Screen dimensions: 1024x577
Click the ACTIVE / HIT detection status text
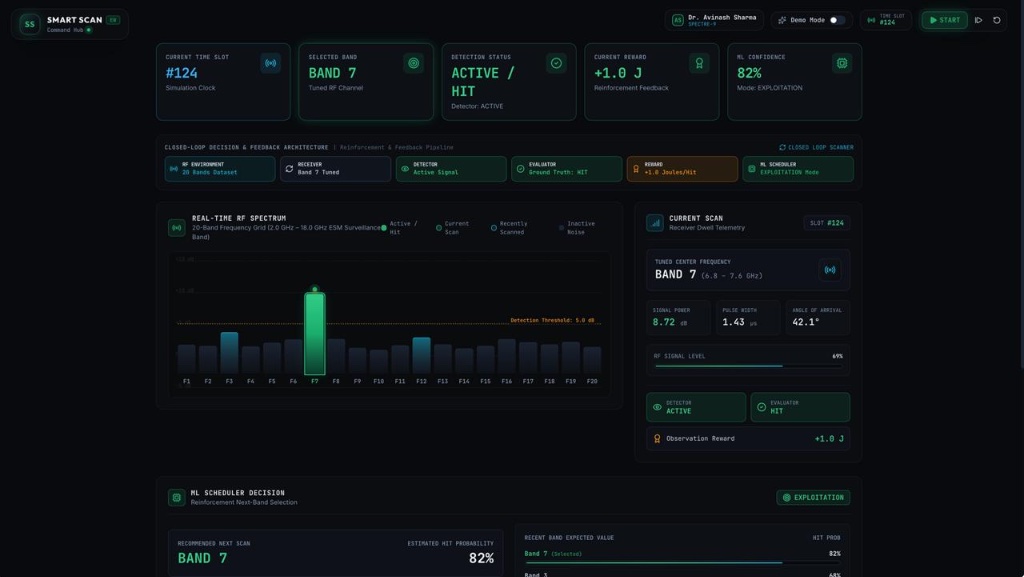tap(483, 82)
